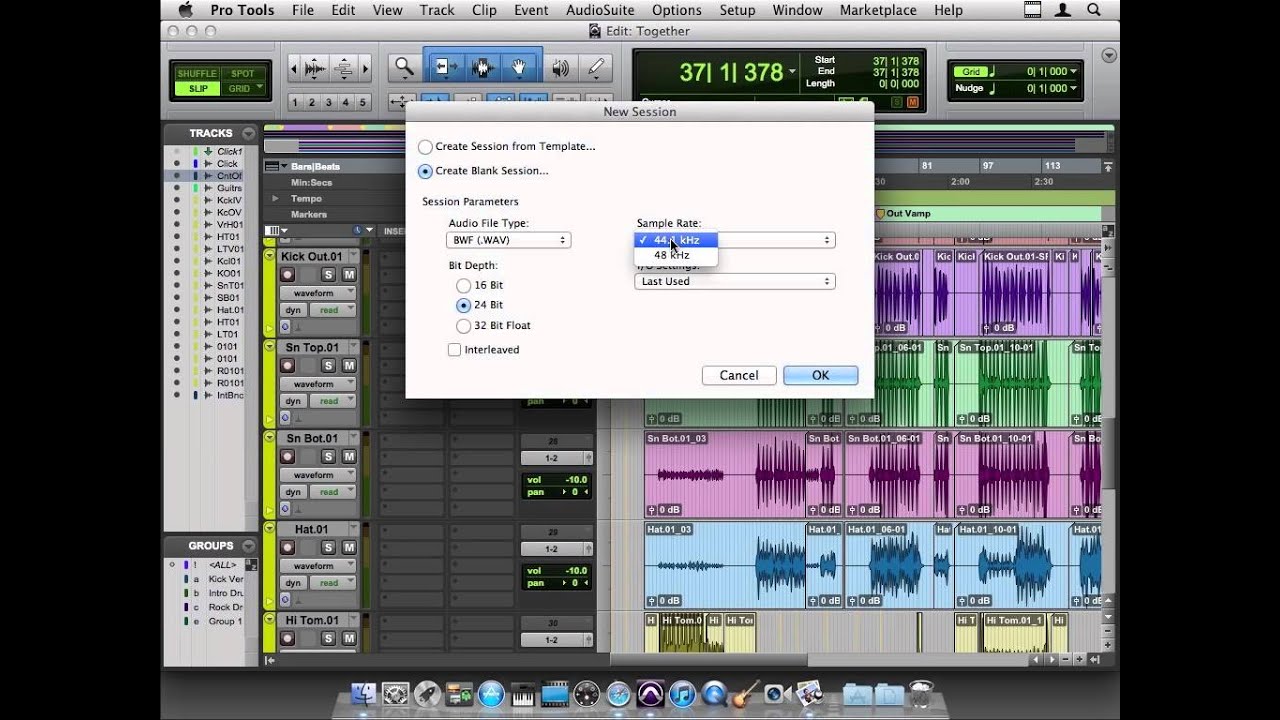The image size is (1280, 720).
Task: Select 48 kHz sample rate option
Action: 675,255
